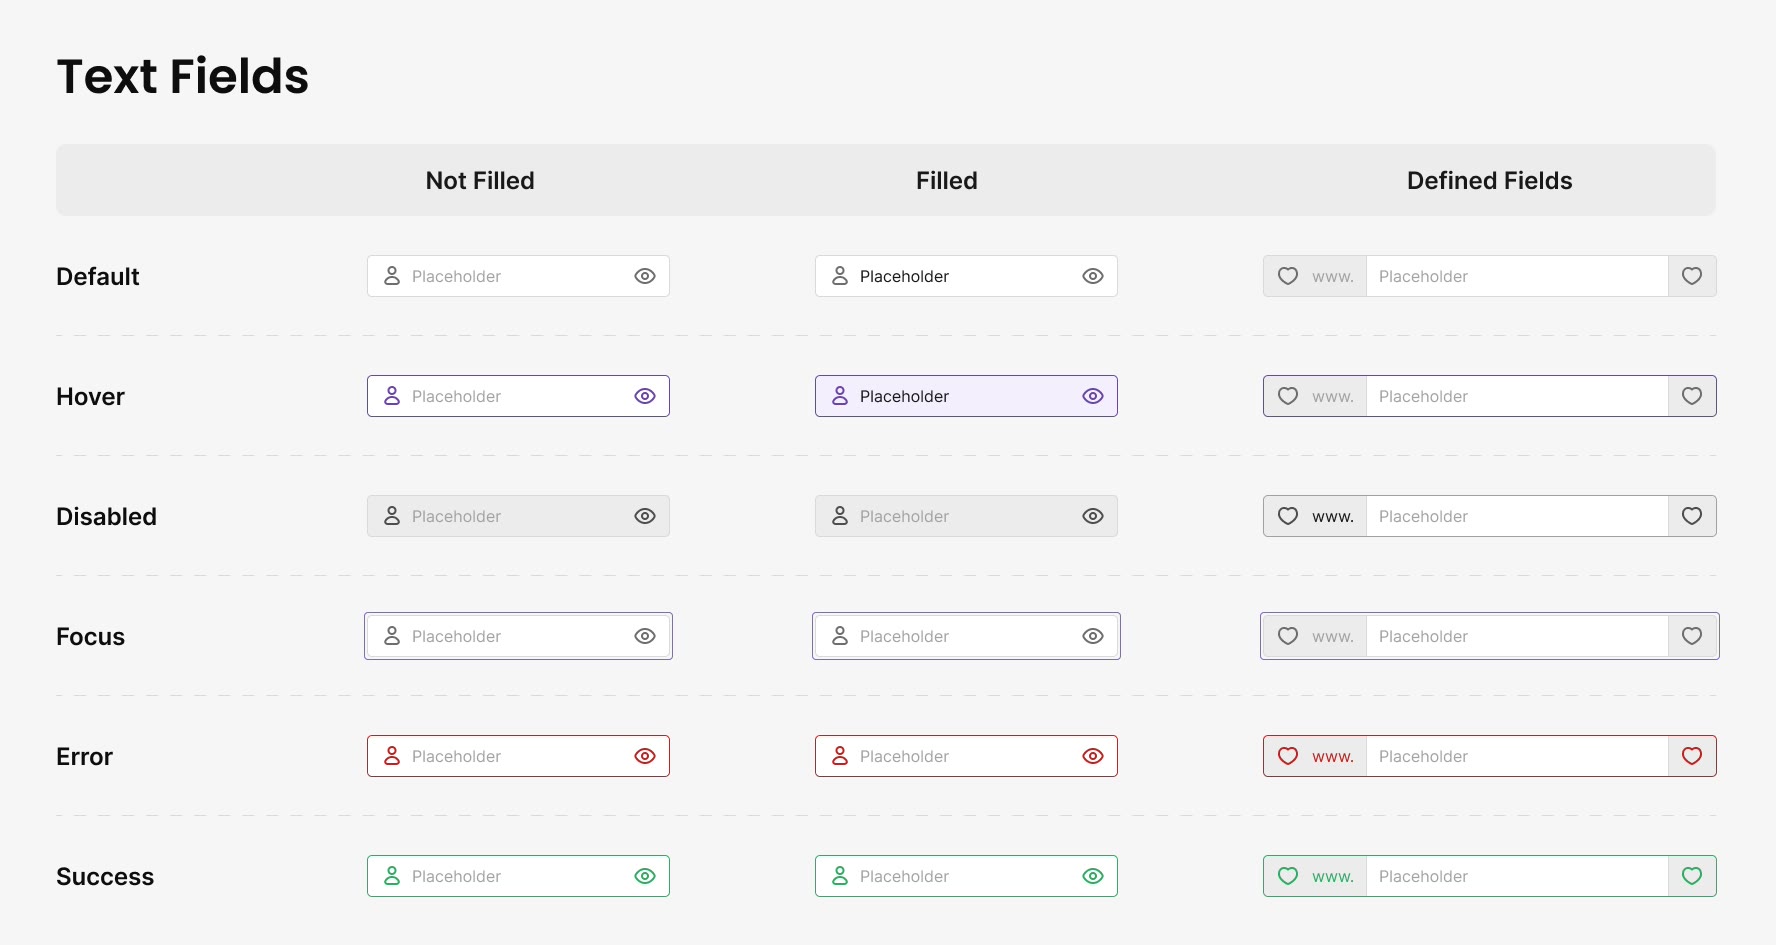
Task: Click the user icon in Default Filled field
Action: click(840, 276)
